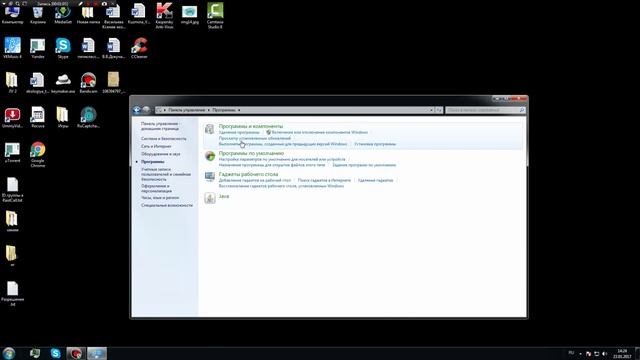Select the MediaGet desktop shortcut
640x360 pixels.
63,13
